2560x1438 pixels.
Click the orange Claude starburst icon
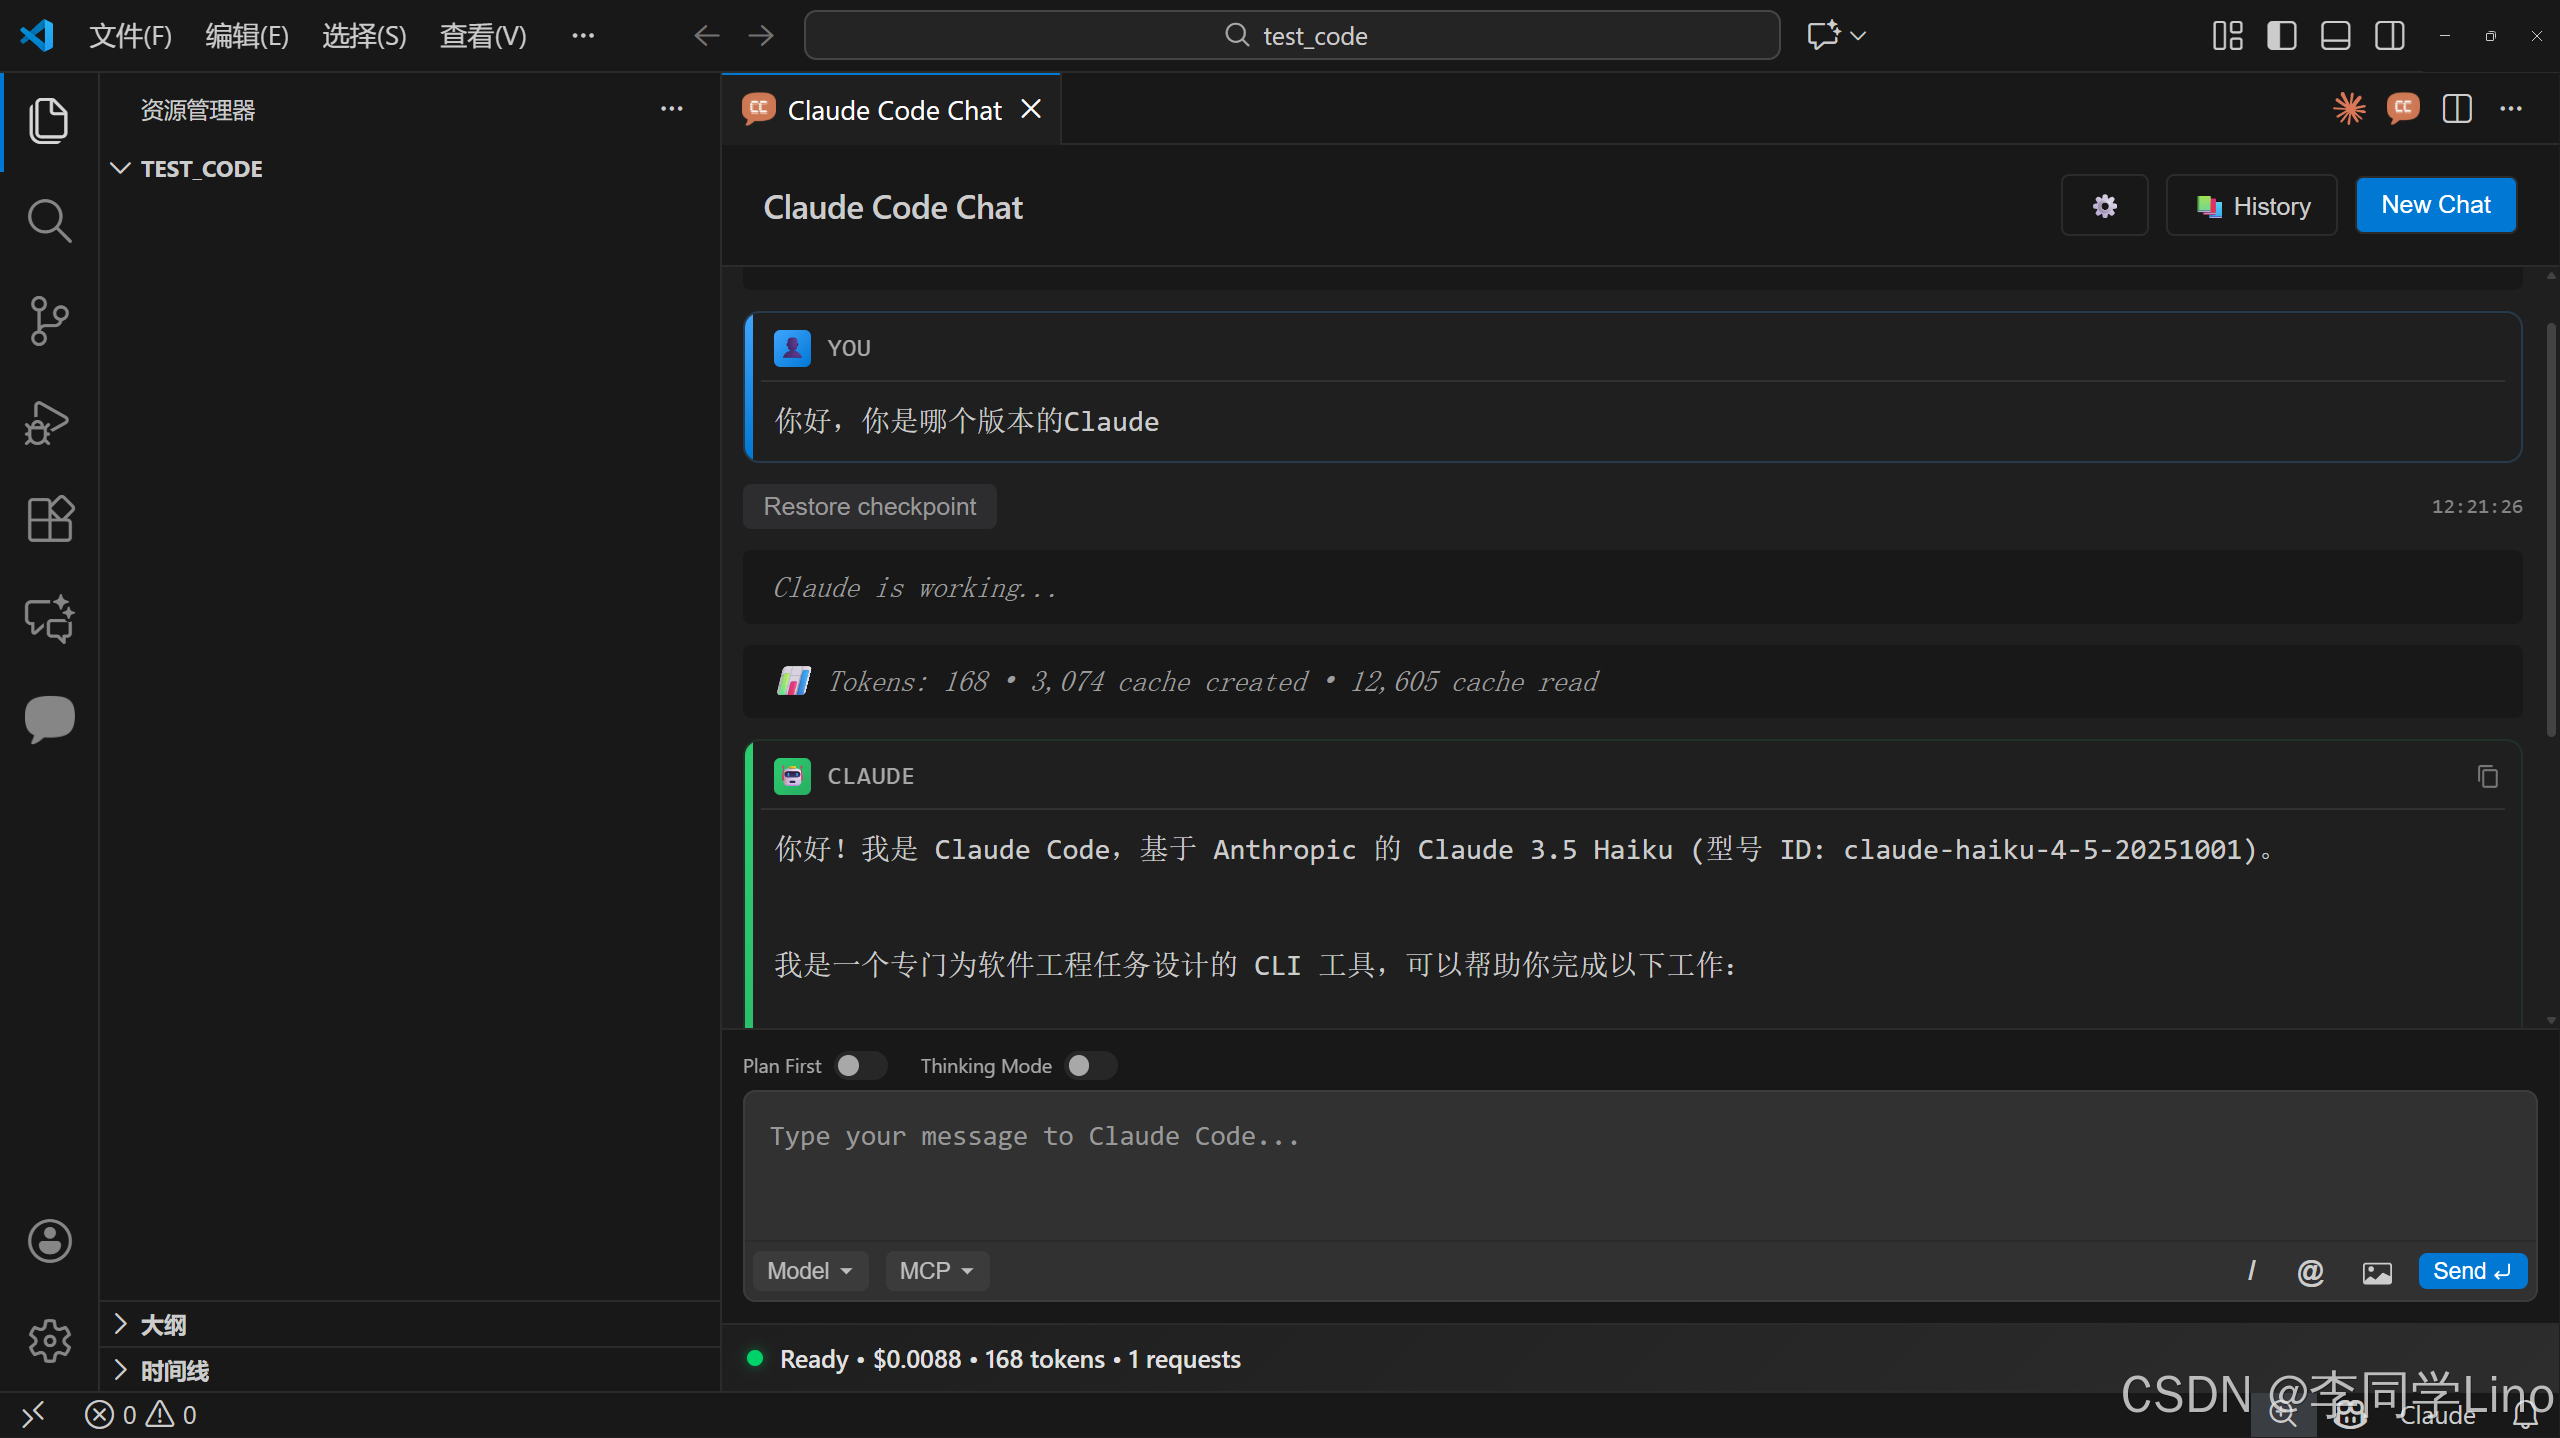point(2349,108)
